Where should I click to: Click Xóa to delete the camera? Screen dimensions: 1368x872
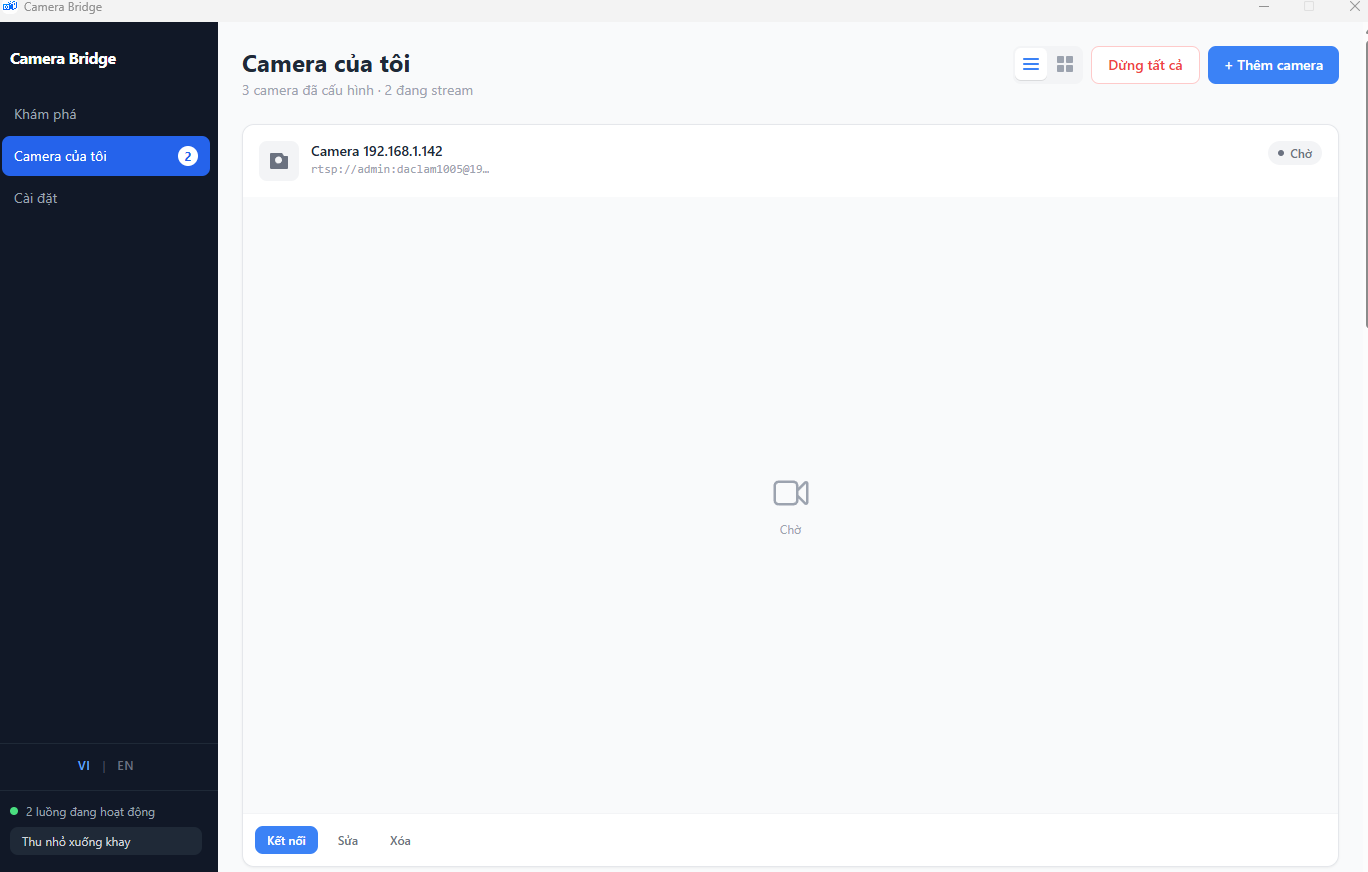[x=400, y=840]
